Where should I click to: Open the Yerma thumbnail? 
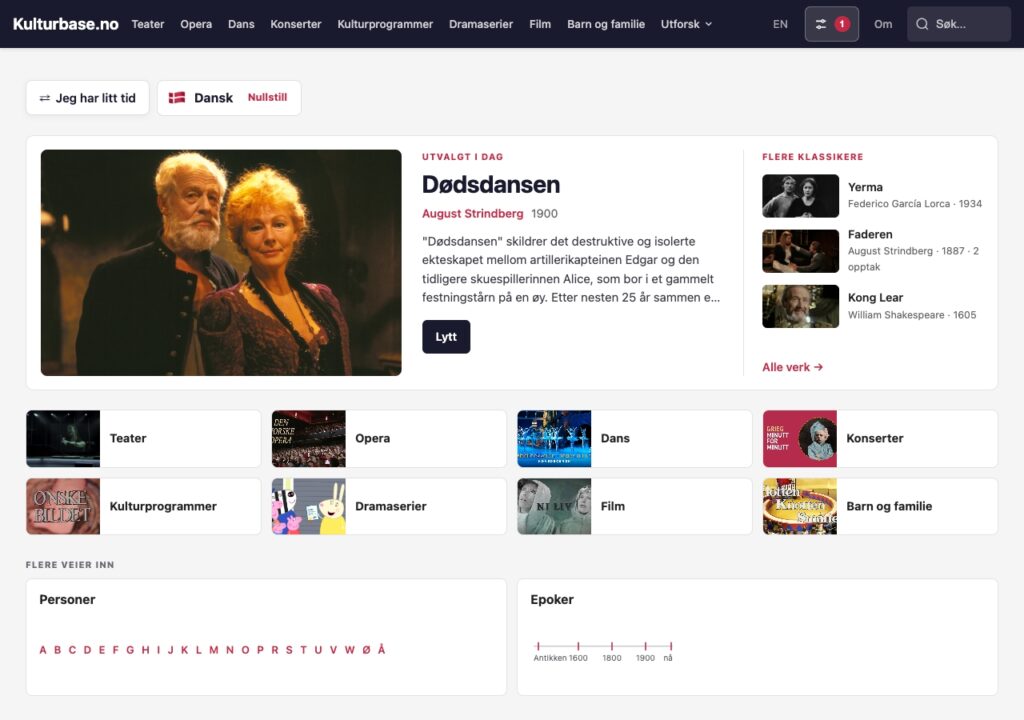(x=801, y=196)
